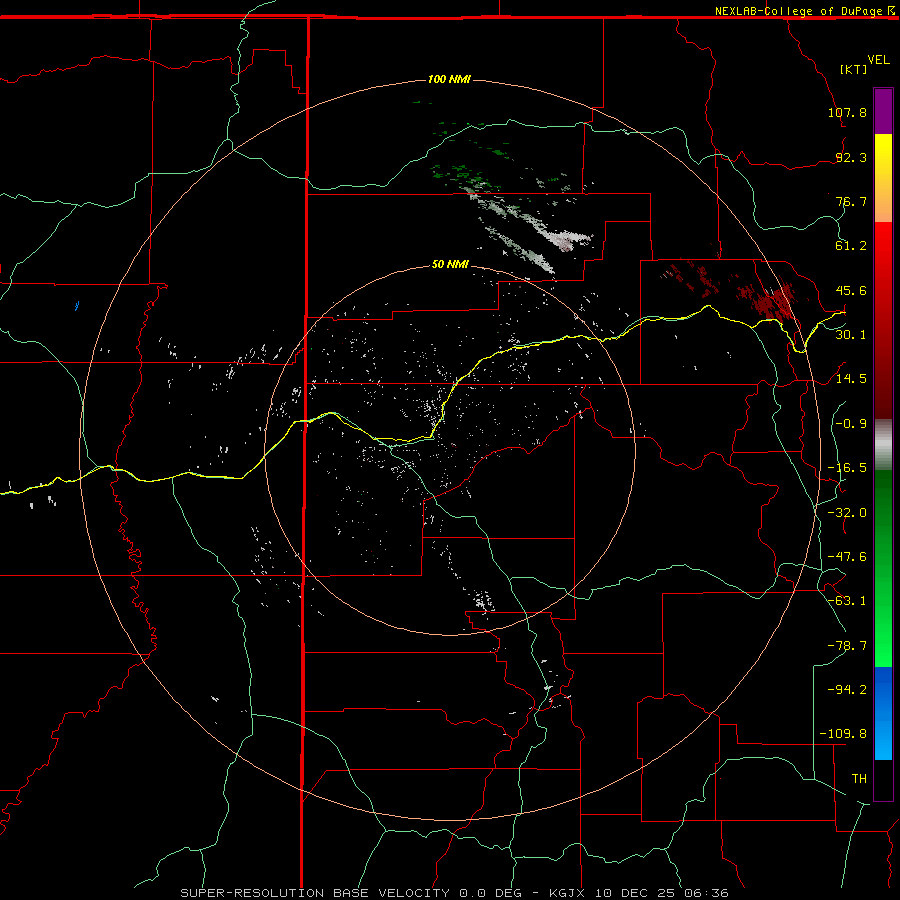Select the -109.8 legend value
This screenshot has height=900, width=900.
pos(843,734)
